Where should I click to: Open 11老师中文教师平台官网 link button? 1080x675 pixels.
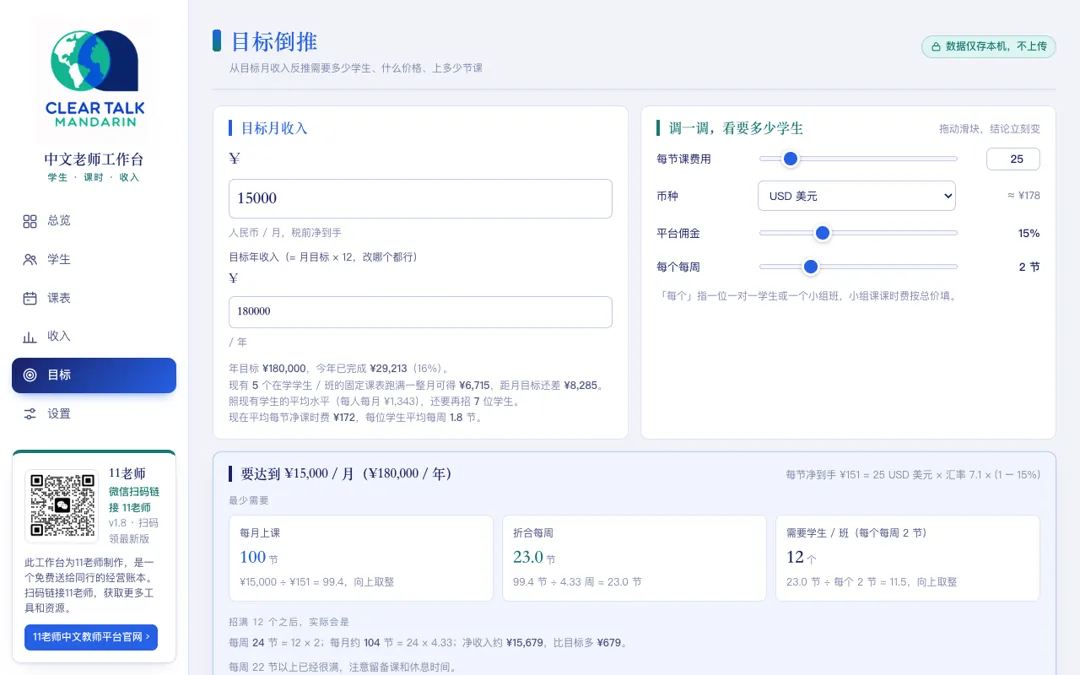pyautogui.click(x=91, y=637)
